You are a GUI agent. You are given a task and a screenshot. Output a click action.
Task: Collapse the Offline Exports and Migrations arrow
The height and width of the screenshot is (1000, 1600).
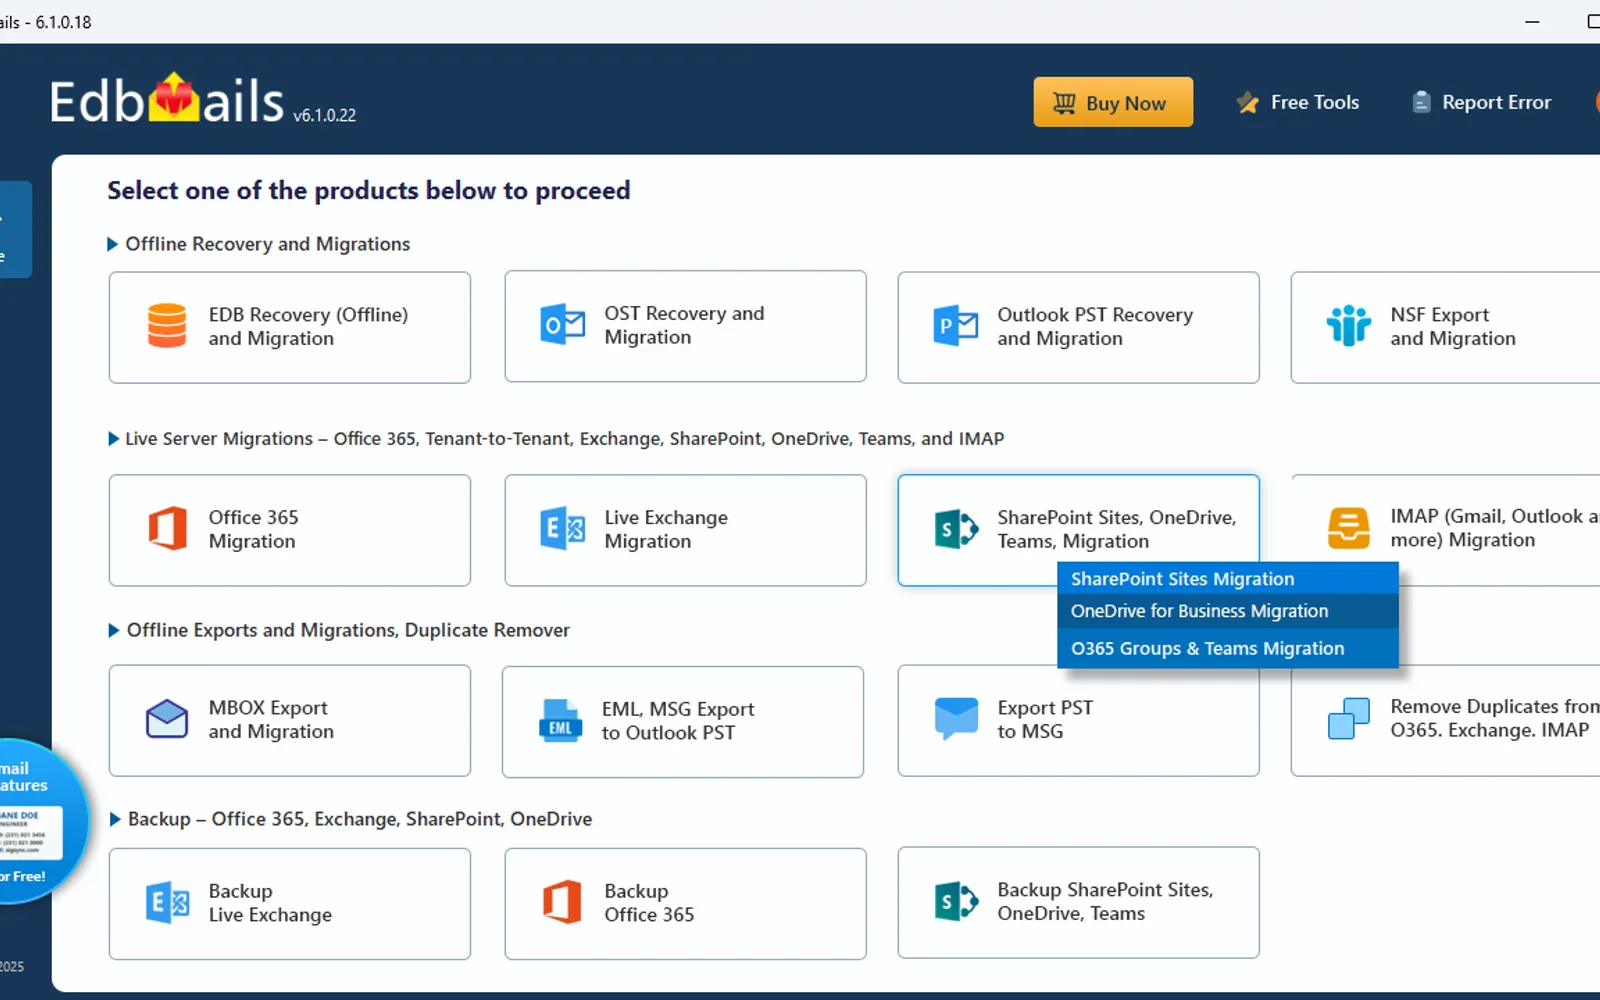click(114, 630)
